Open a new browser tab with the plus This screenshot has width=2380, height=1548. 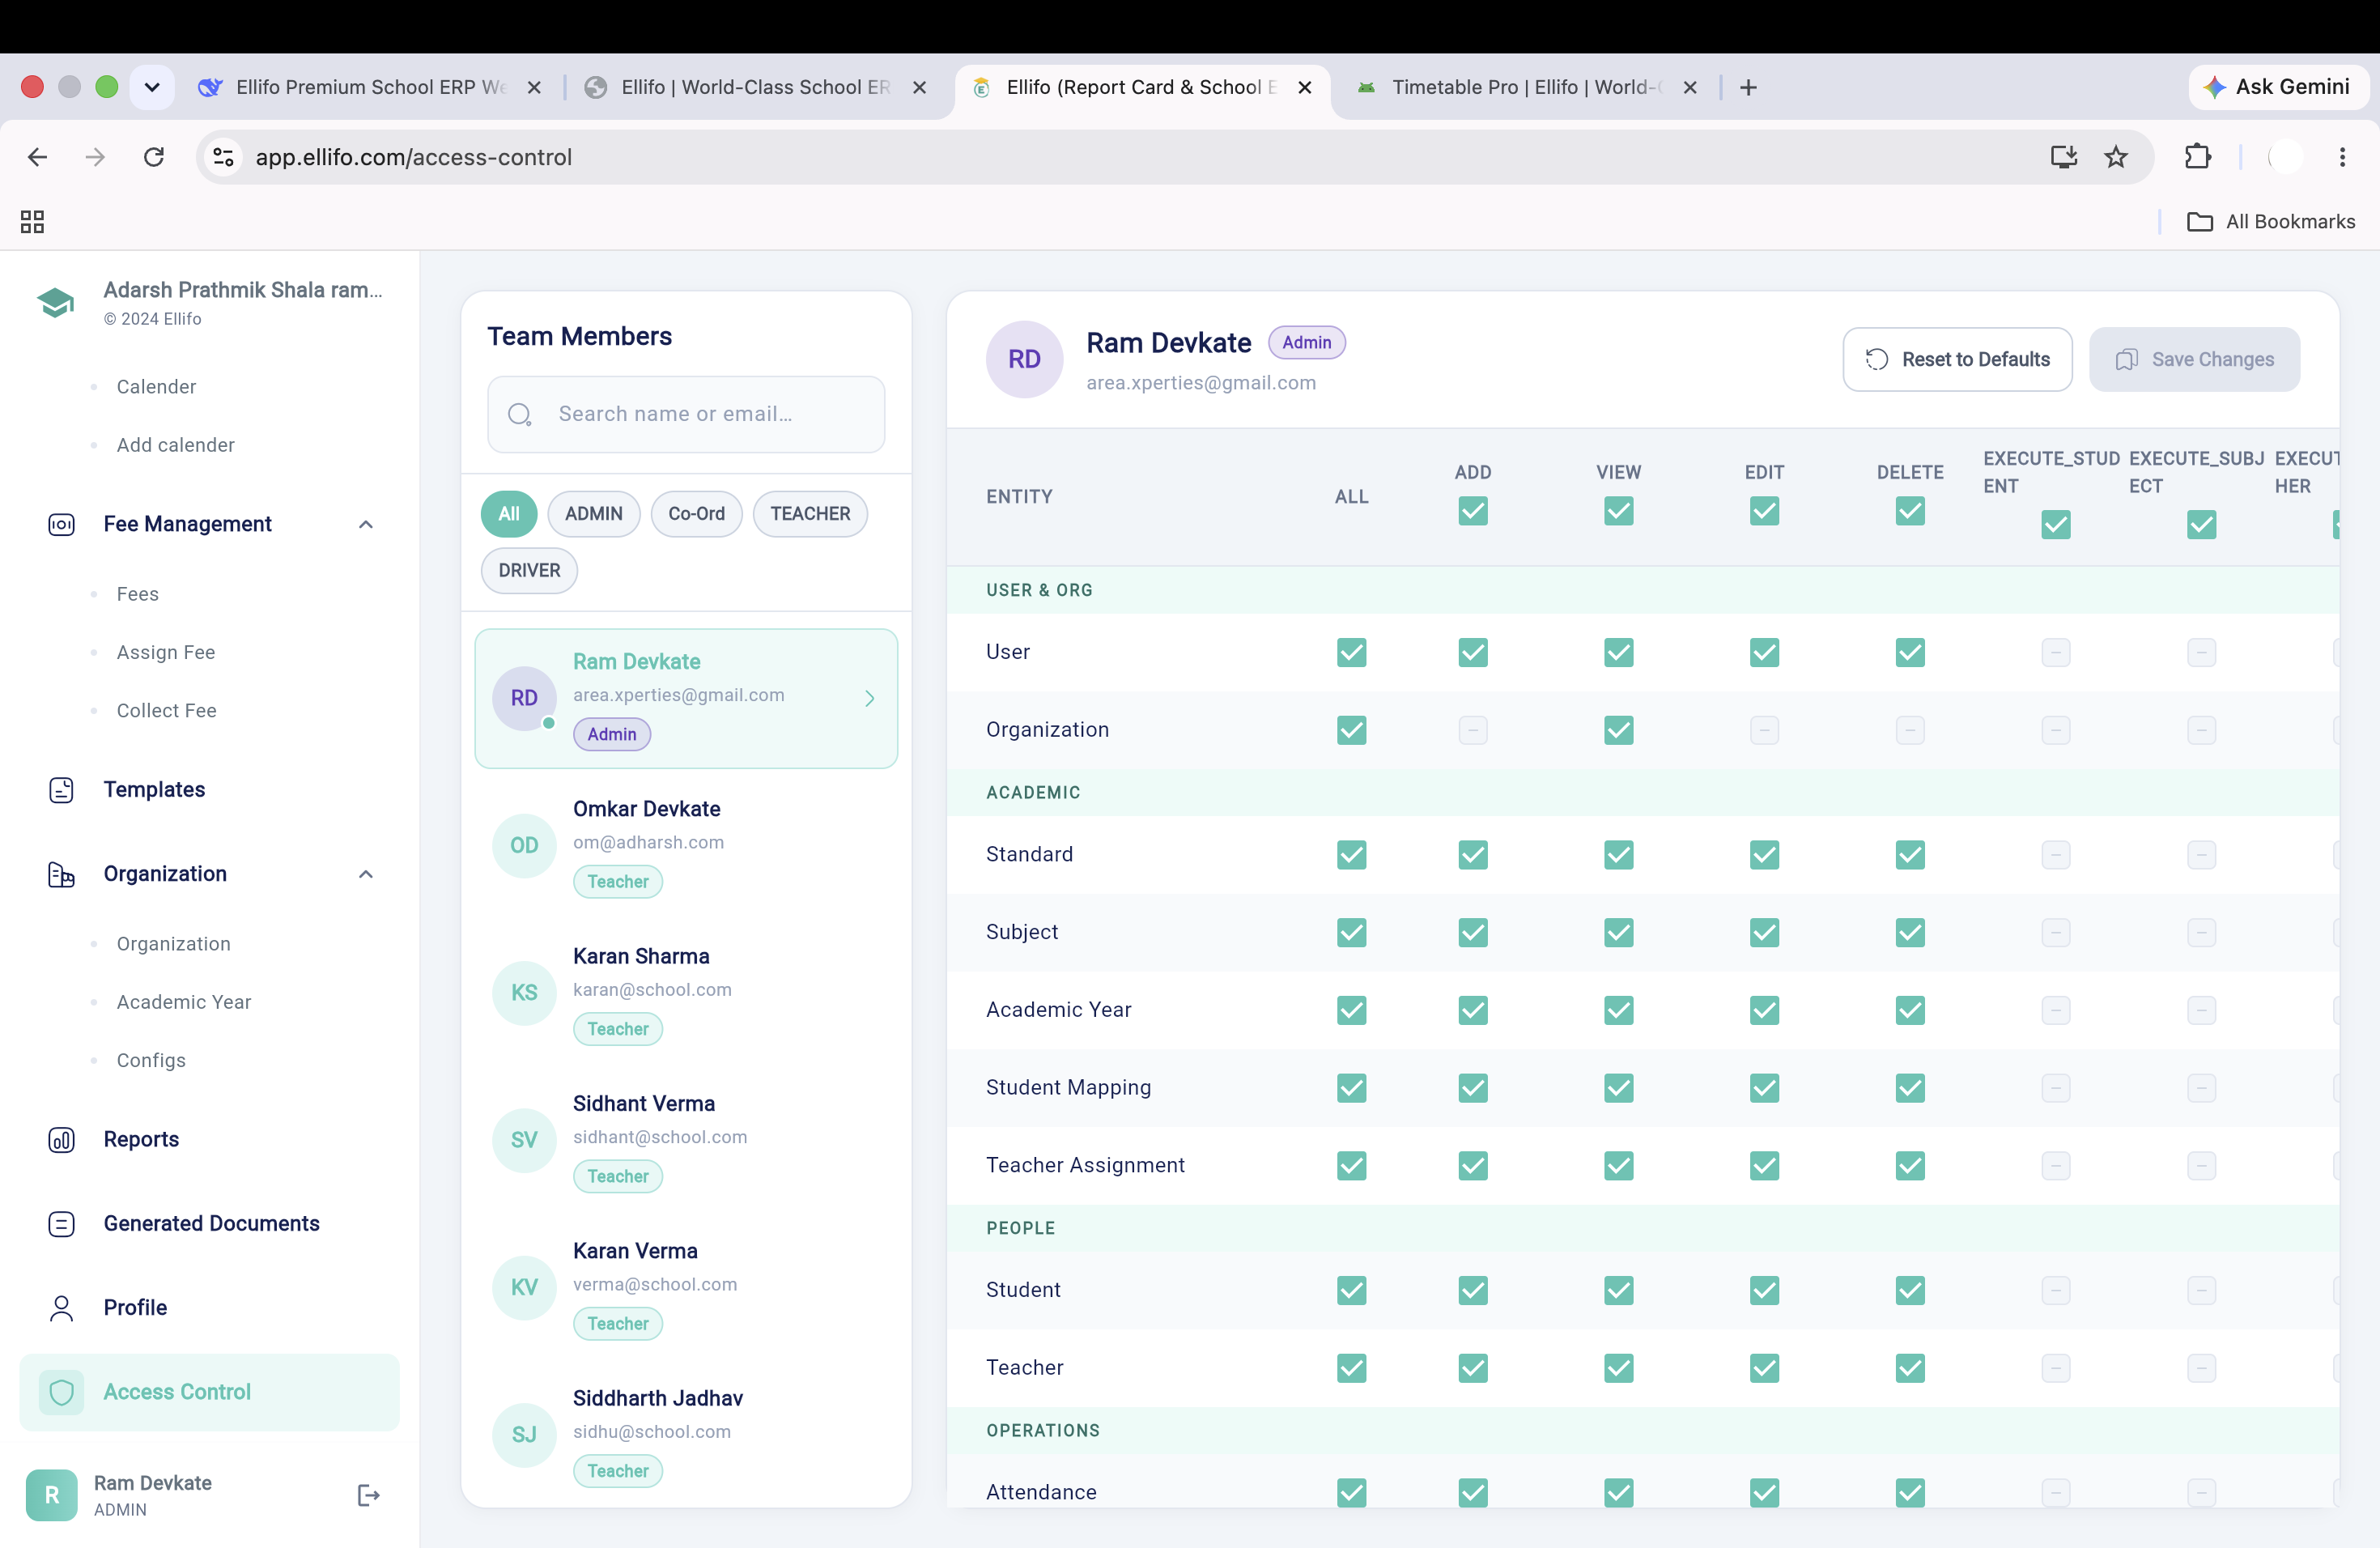coord(1747,87)
